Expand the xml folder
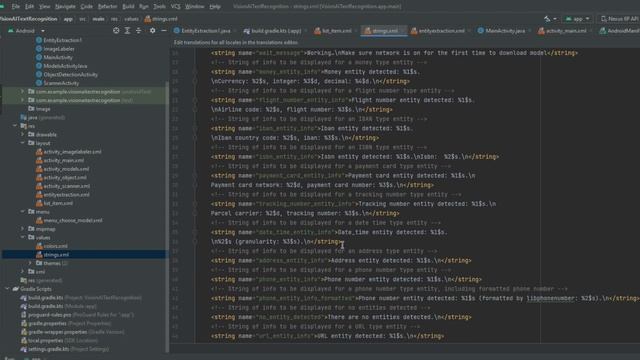The width and height of the screenshot is (640, 360). click(23, 271)
